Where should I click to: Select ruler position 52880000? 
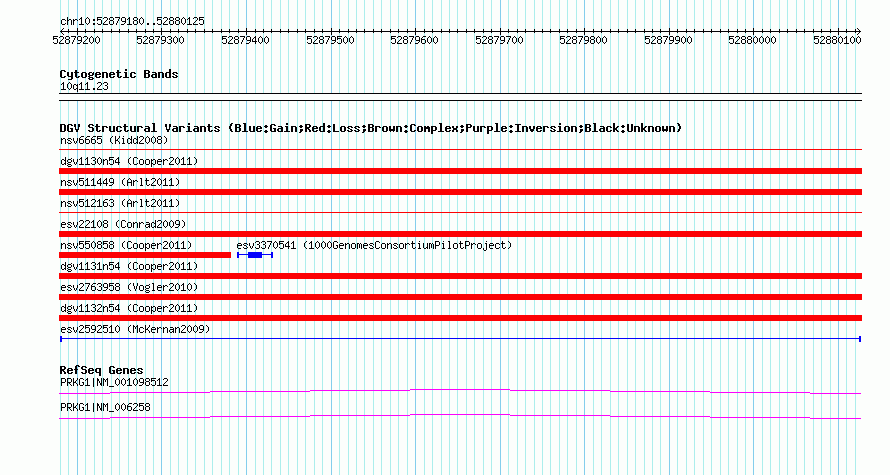click(x=753, y=40)
